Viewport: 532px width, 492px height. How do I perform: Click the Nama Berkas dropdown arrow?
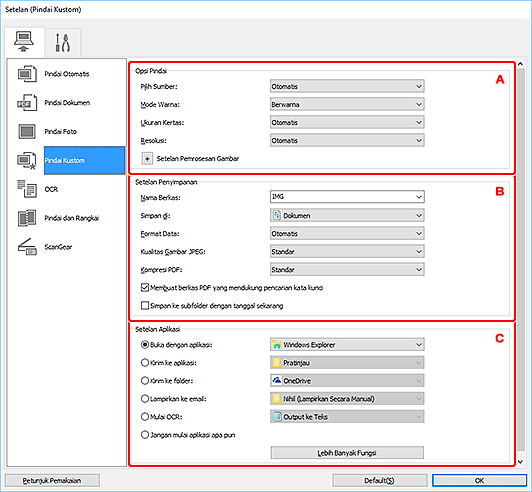tap(419, 197)
